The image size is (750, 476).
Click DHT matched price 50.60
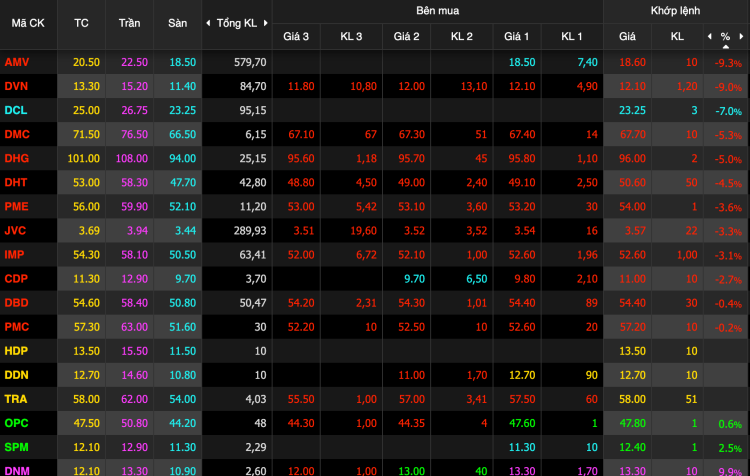632,182
